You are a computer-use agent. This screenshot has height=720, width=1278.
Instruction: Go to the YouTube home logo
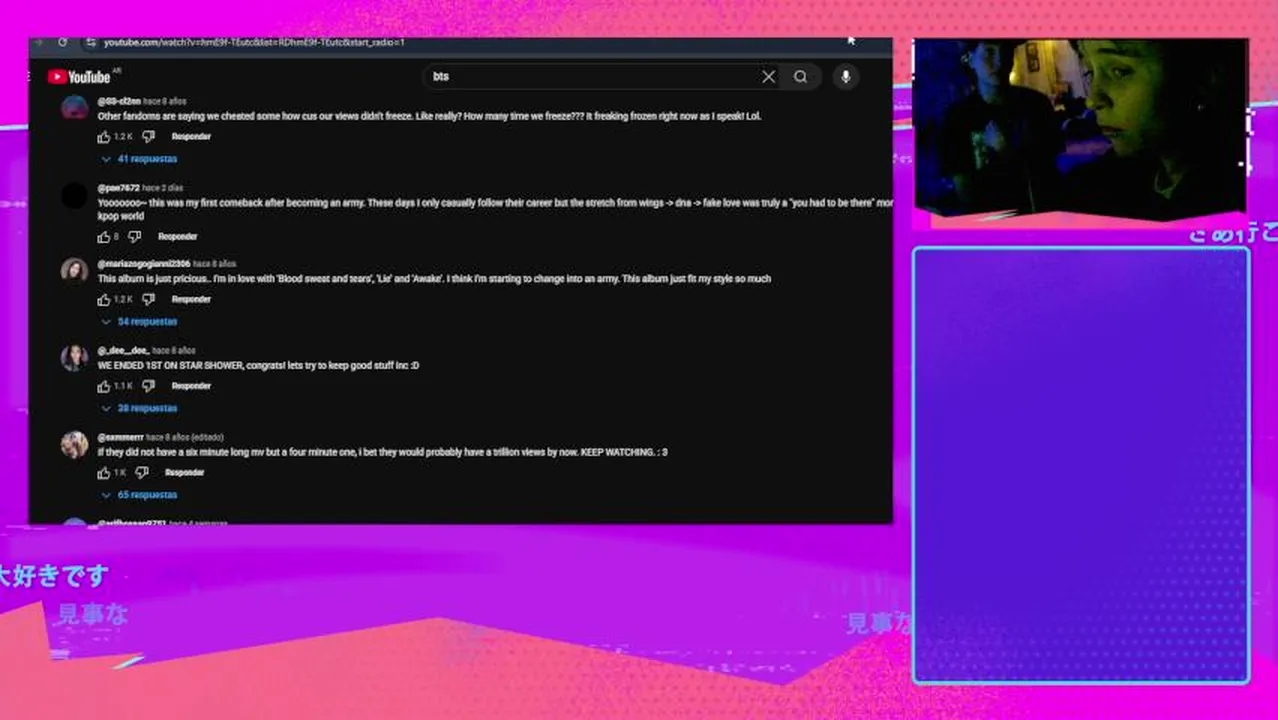tap(79, 77)
